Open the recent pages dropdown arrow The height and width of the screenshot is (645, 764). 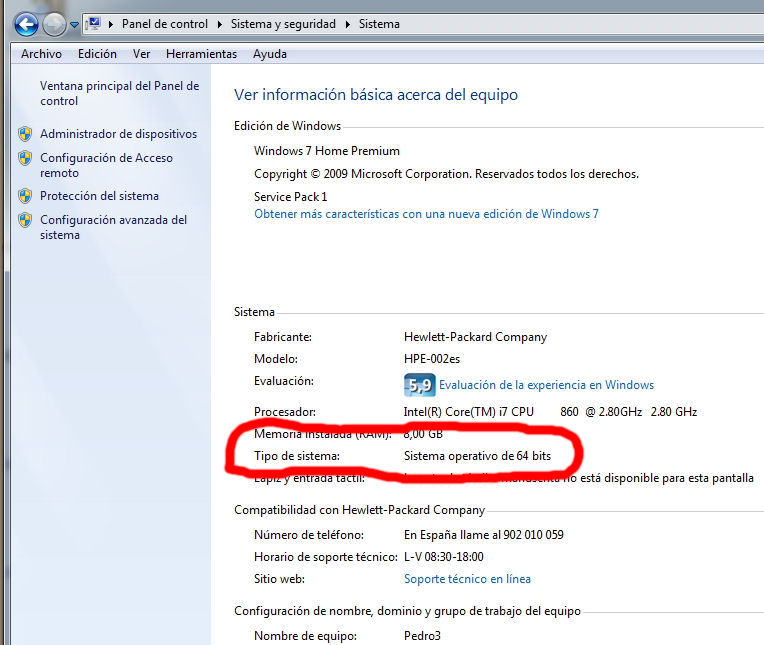point(74,24)
